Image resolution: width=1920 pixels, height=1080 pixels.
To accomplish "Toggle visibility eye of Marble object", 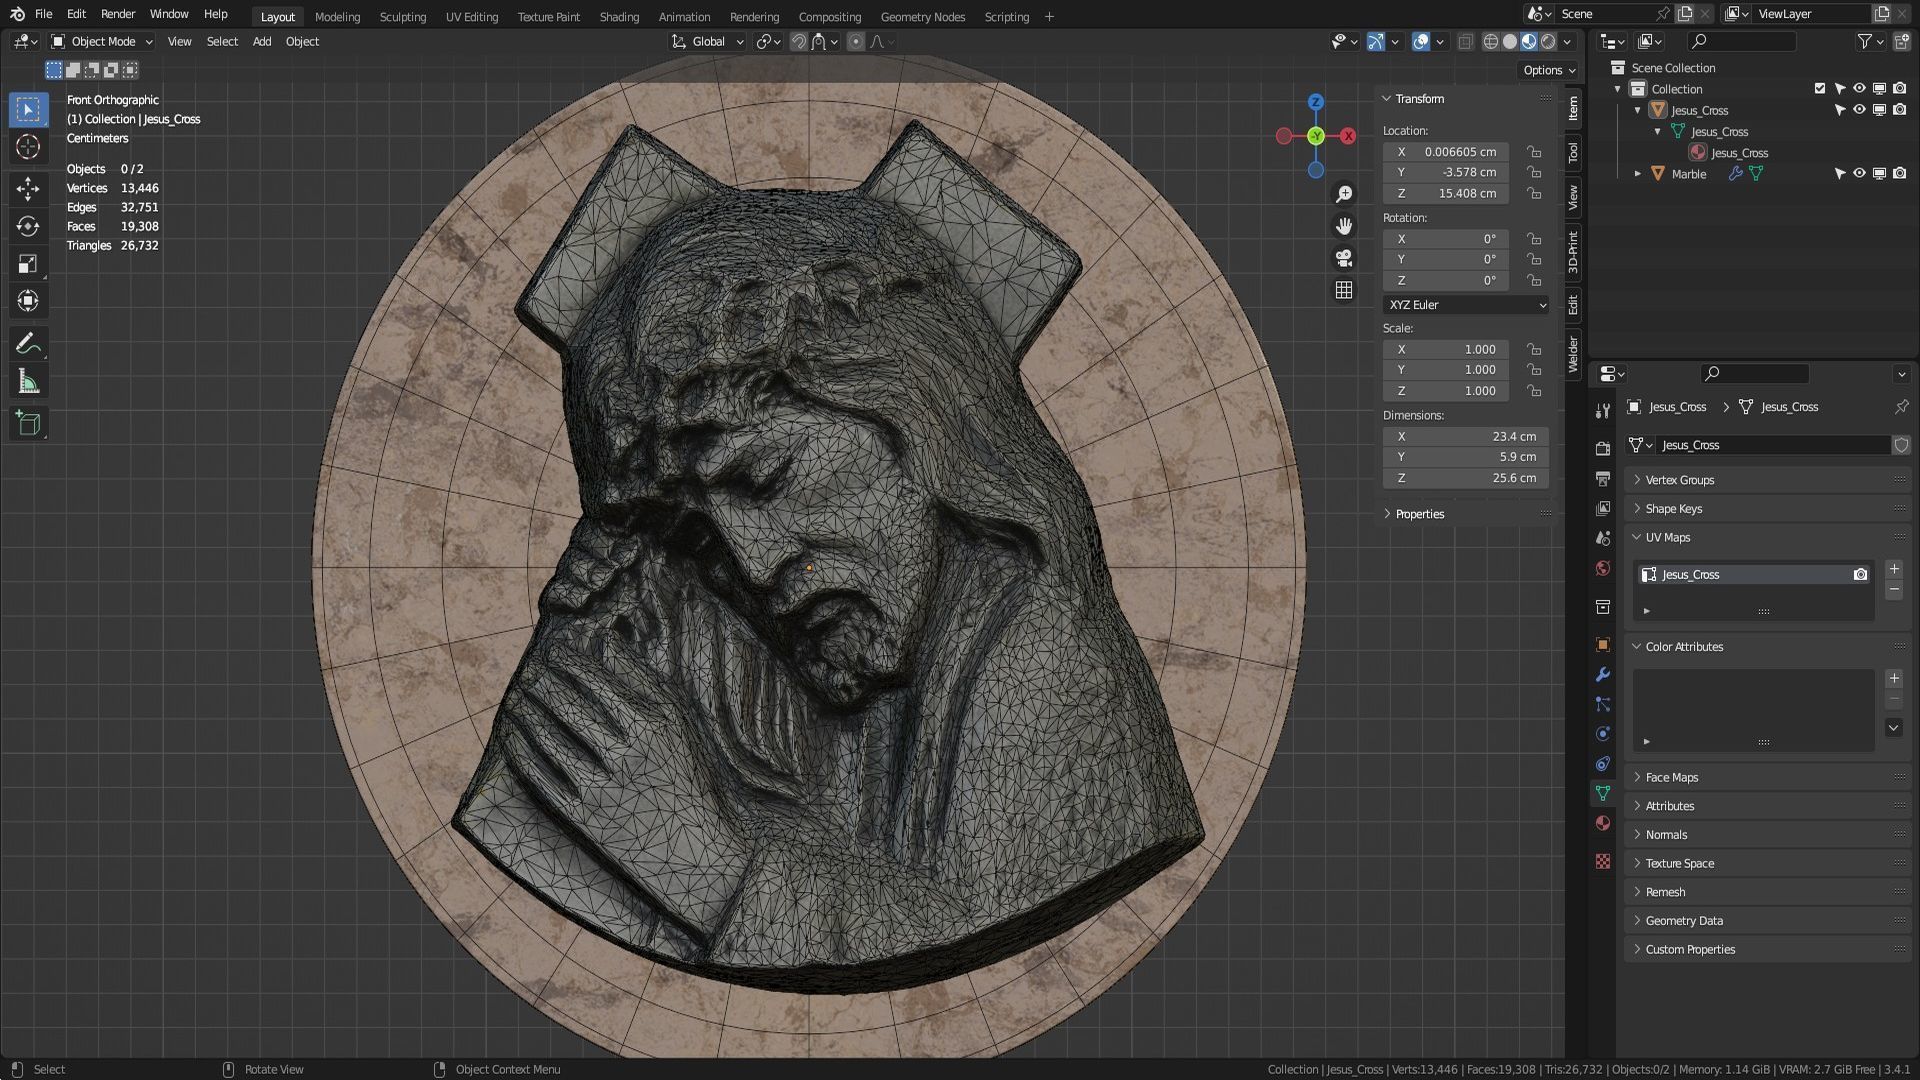I will (x=1859, y=173).
